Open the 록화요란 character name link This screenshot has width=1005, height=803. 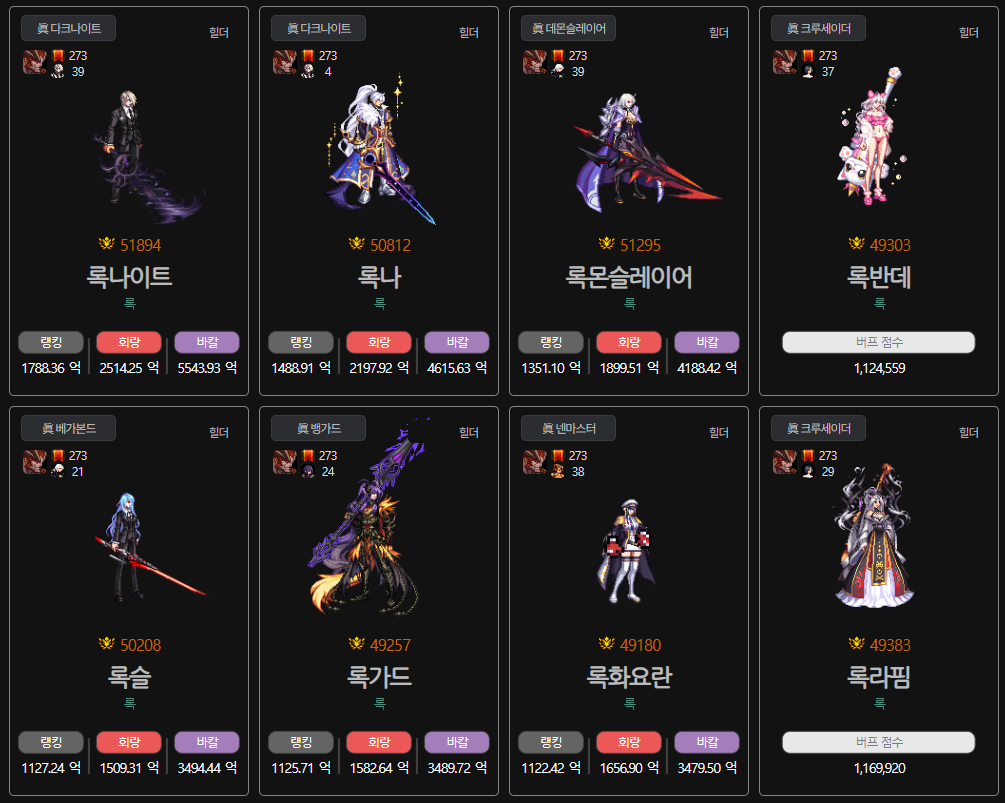tap(629, 677)
